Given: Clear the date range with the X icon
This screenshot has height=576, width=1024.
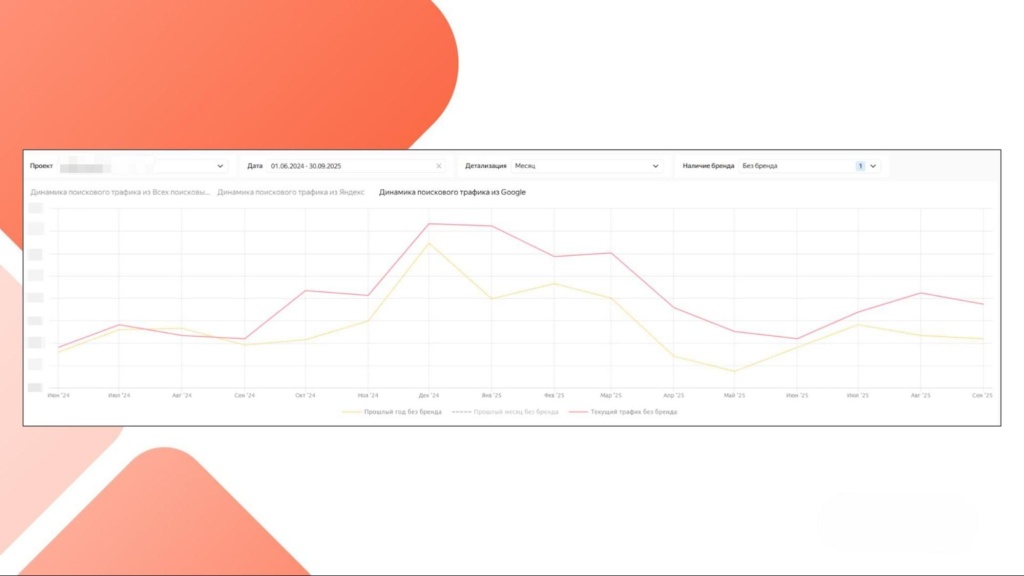Looking at the screenshot, I should 439,166.
